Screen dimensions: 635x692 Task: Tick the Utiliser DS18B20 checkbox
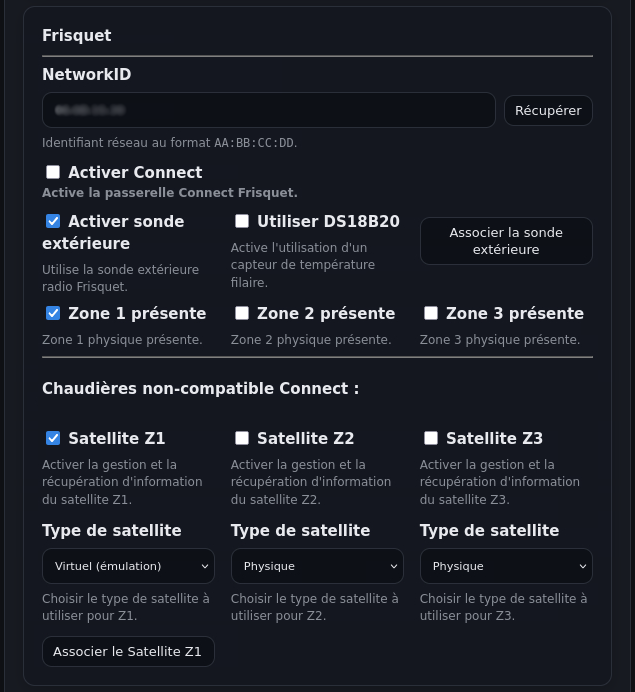(x=242, y=221)
